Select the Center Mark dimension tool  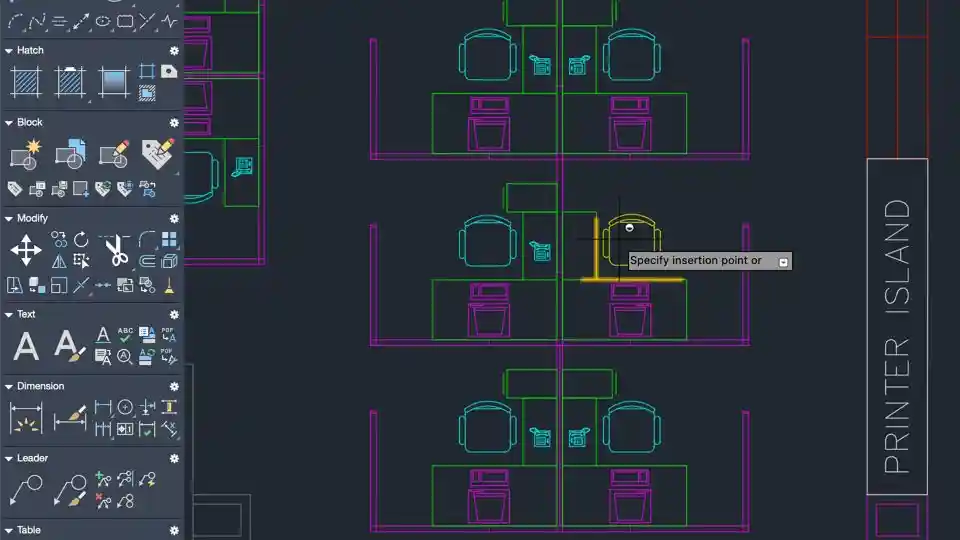(125, 407)
